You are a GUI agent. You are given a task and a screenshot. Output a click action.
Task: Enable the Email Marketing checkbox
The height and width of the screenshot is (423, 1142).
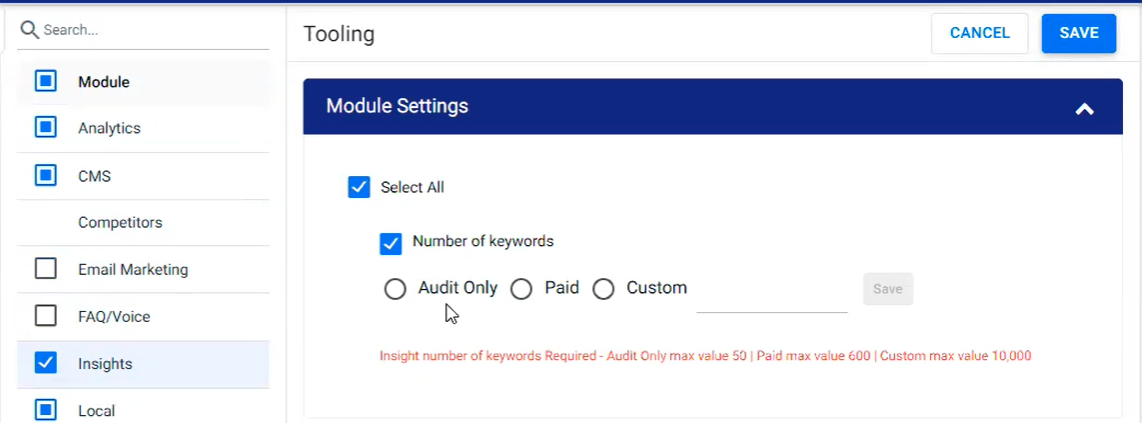(x=46, y=269)
